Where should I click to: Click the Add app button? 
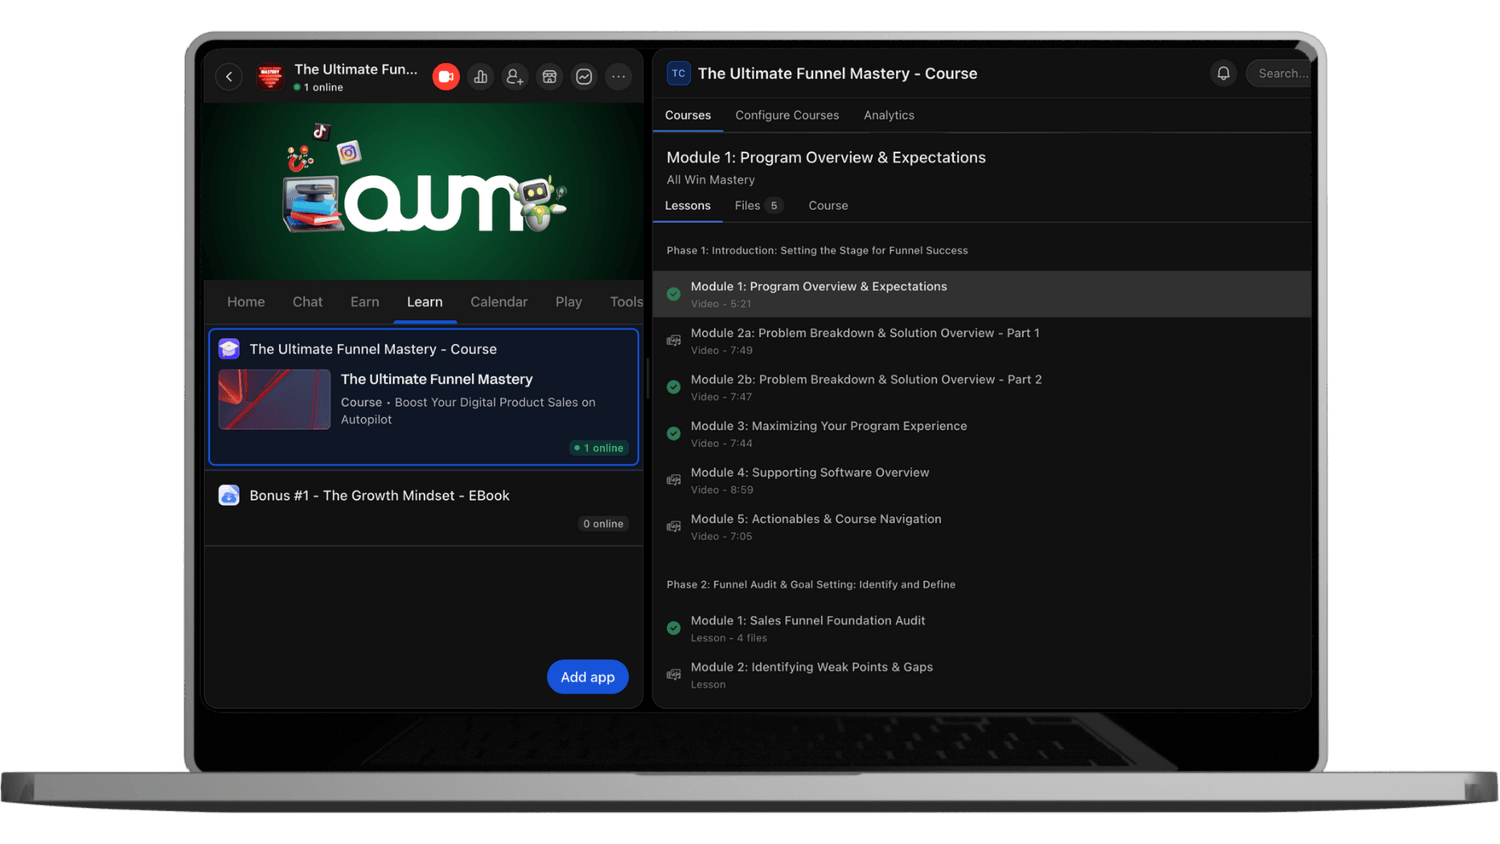tap(587, 677)
